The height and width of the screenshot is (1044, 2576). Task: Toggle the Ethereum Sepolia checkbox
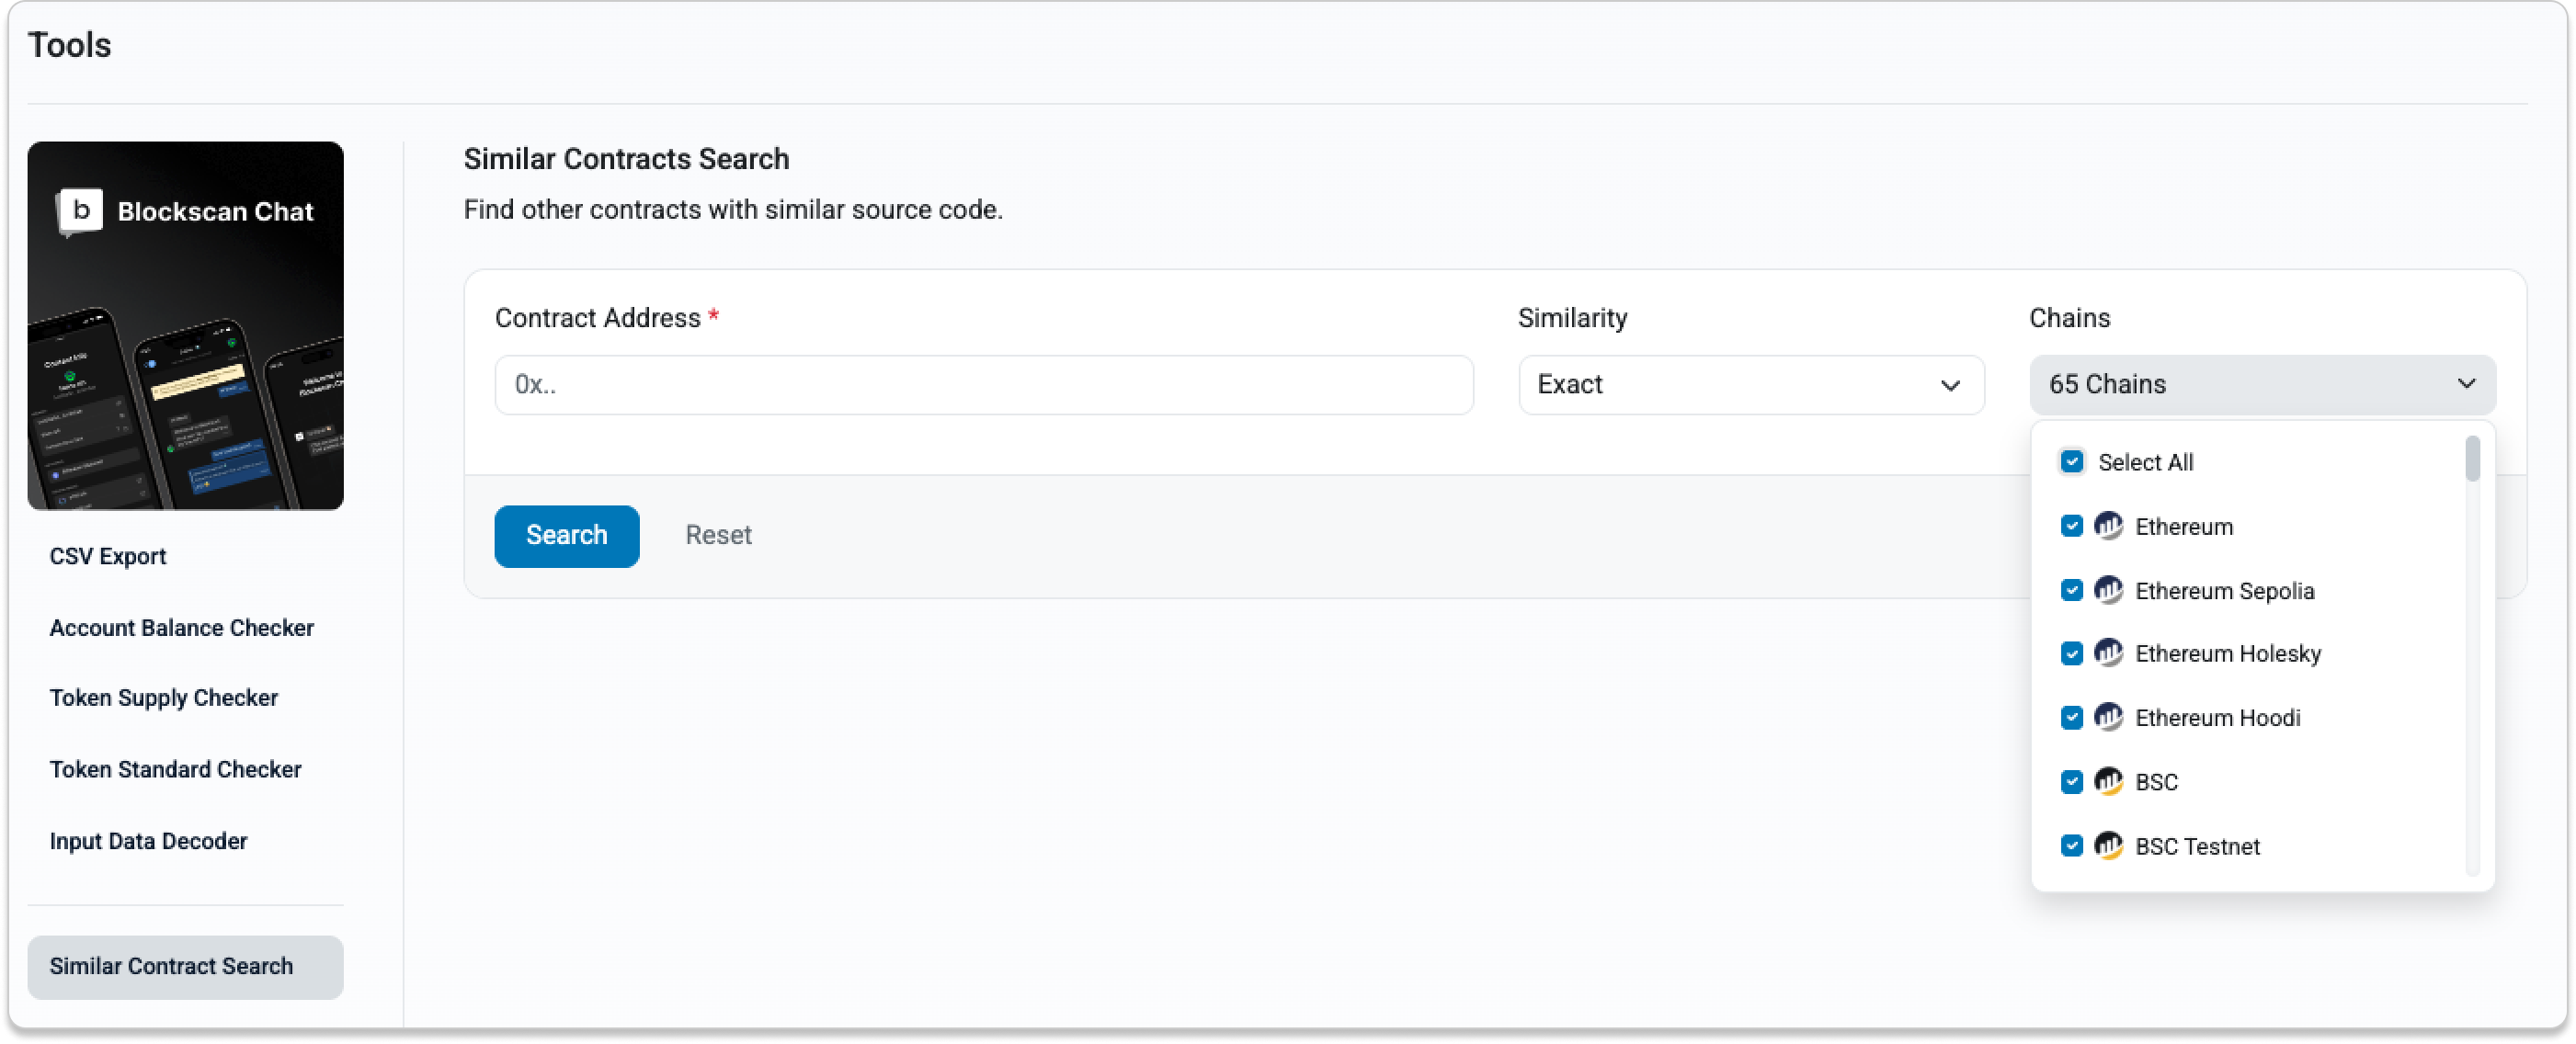coord(2071,590)
